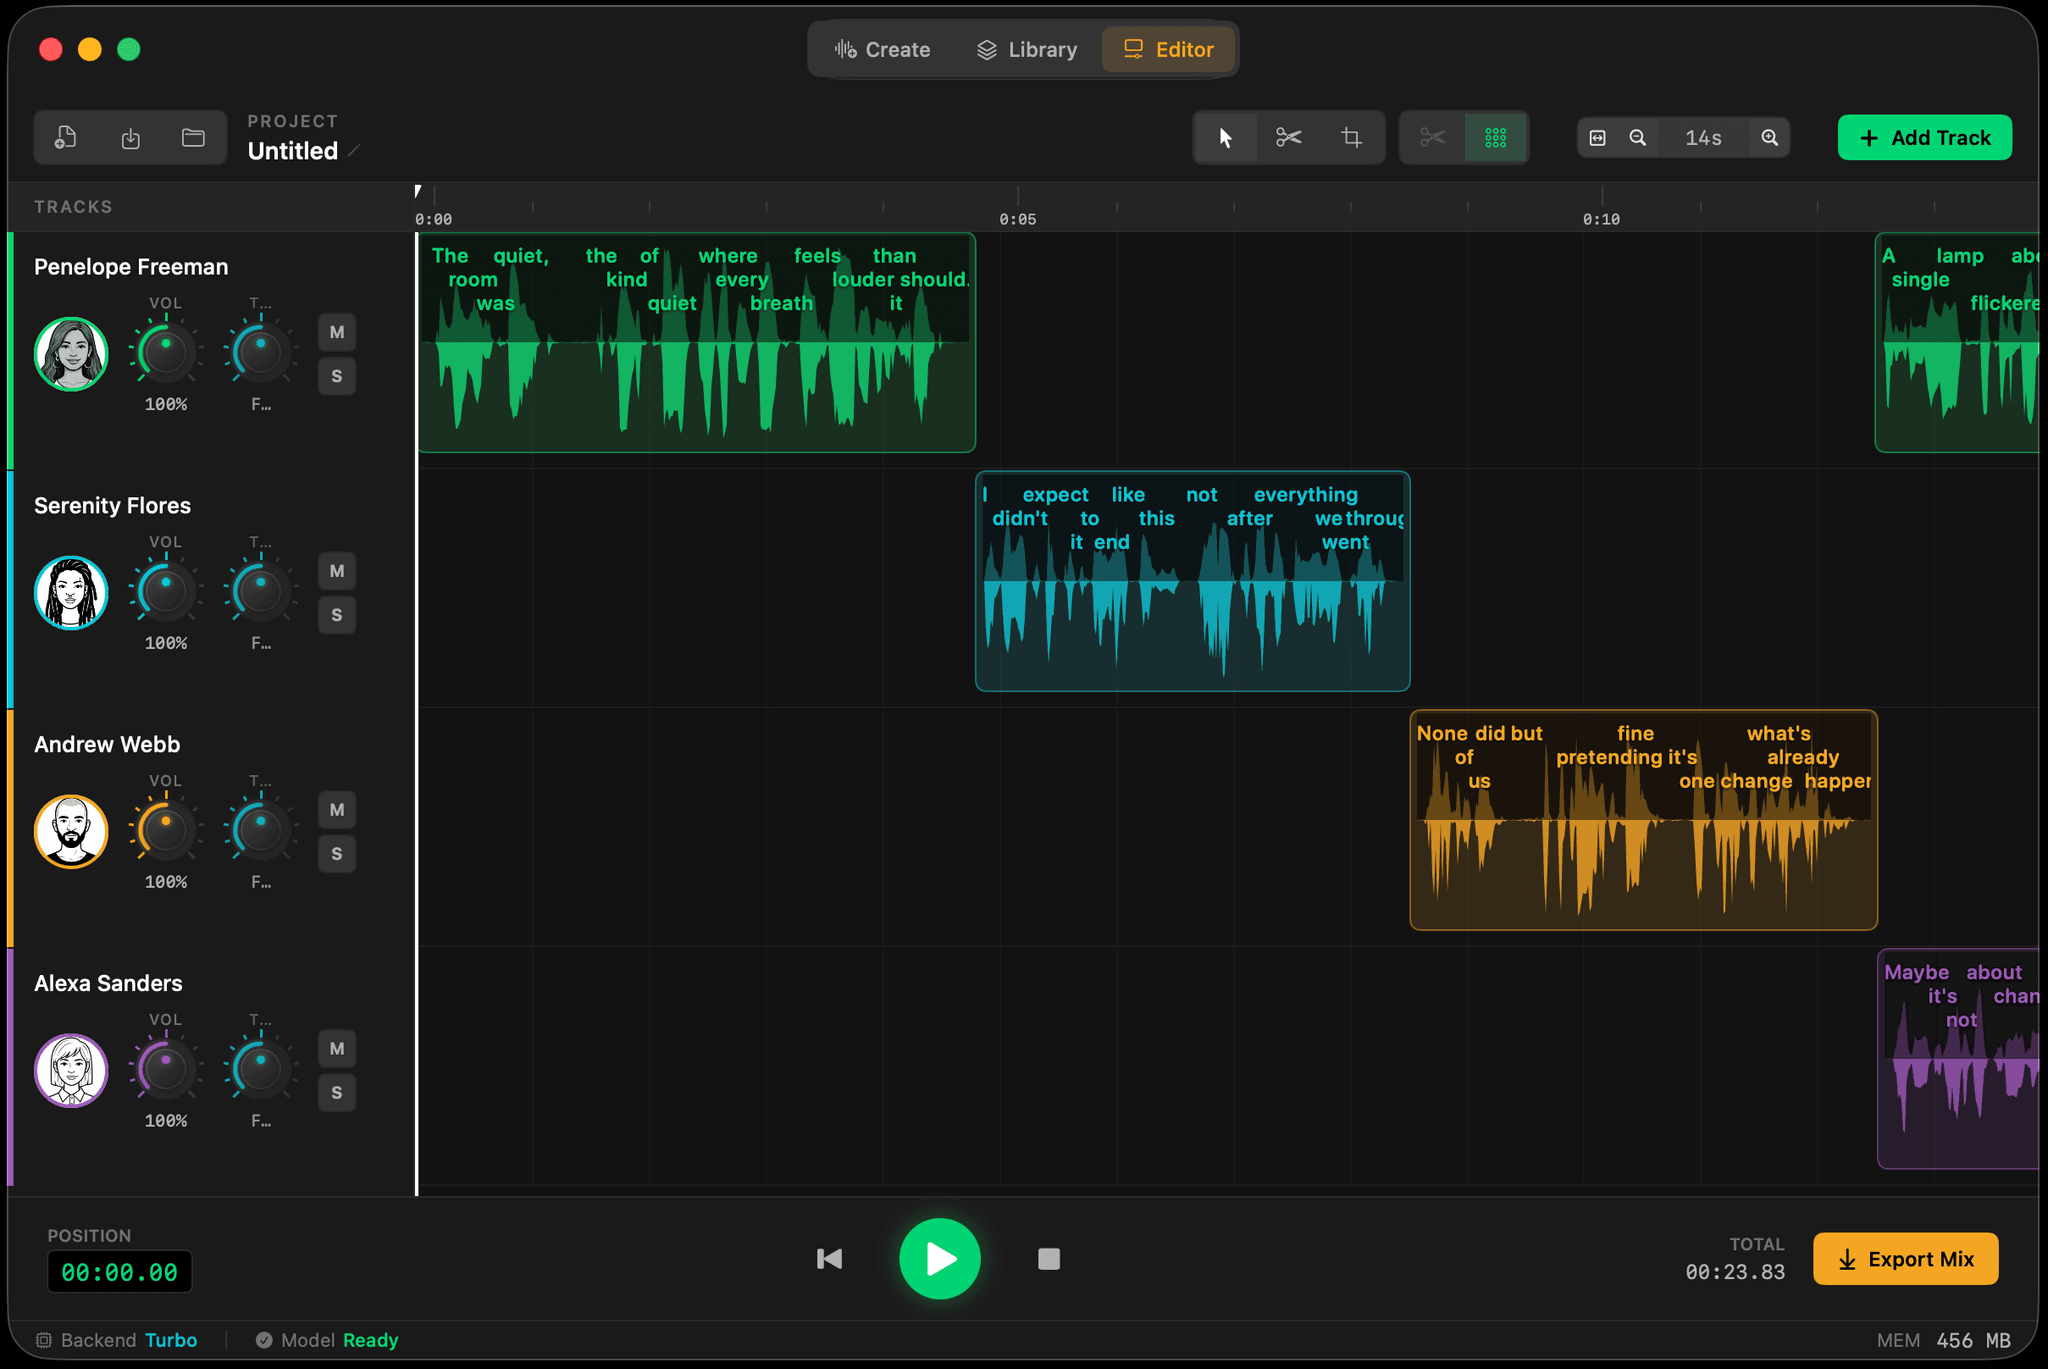Image resolution: width=2048 pixels, height=1369 pixels.
Task: Open the 14s zoom duration control
Action: point(1704,137)
